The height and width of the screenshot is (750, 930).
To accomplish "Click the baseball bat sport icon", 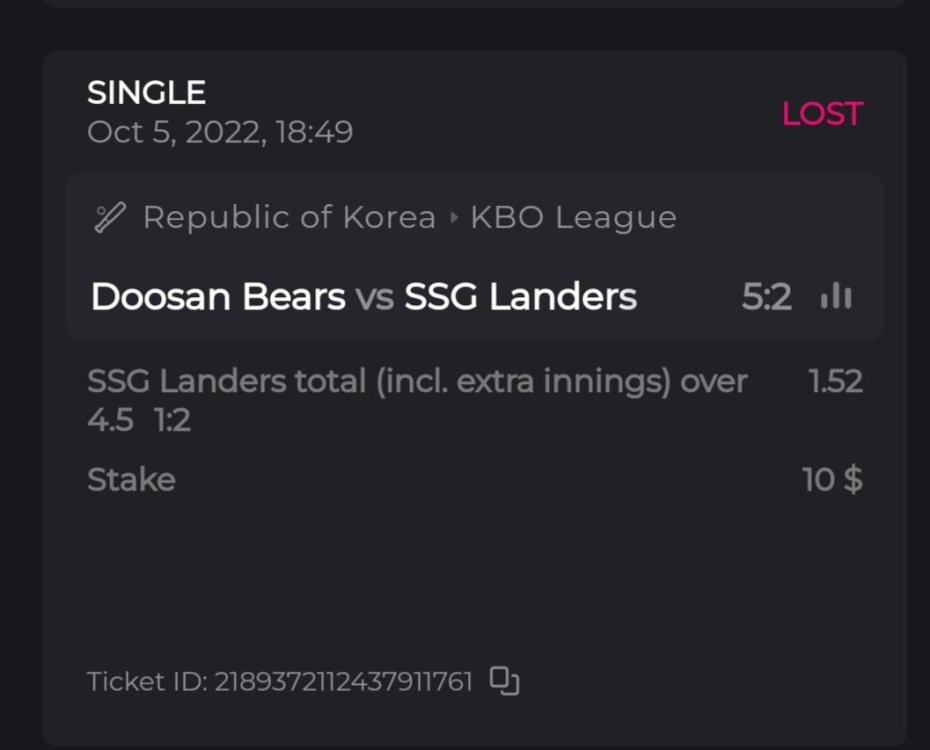I will (x=108, y=217).
